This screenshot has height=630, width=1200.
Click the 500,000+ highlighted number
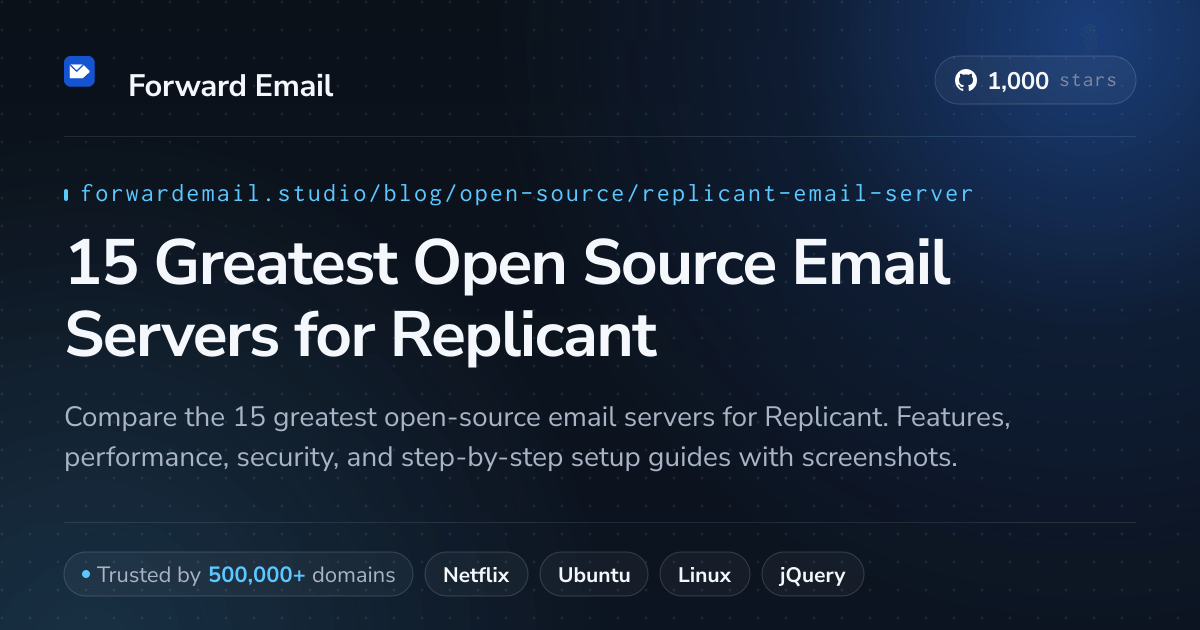pos(257,575)
